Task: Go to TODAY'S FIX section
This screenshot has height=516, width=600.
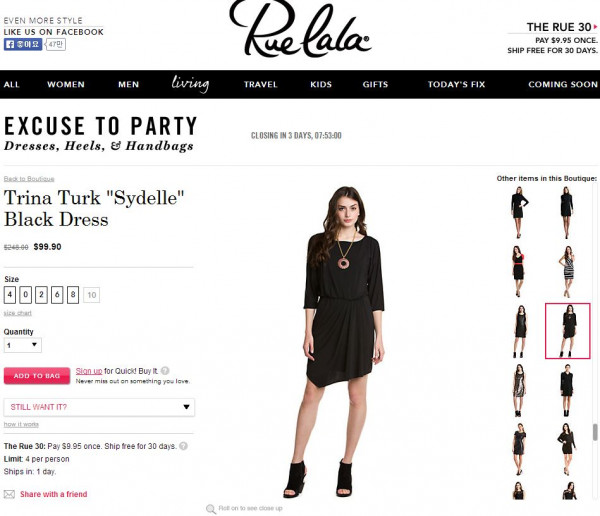Action: tap(456, 84)
